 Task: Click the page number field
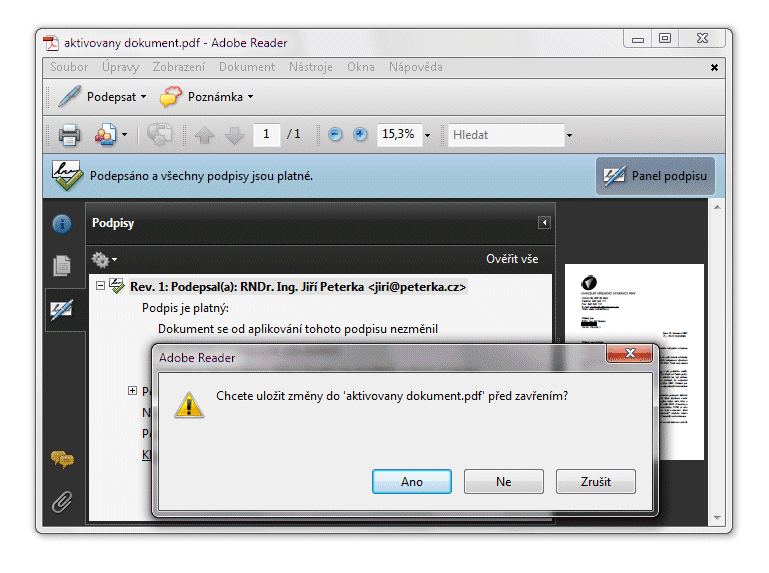[x=266, y=134]
